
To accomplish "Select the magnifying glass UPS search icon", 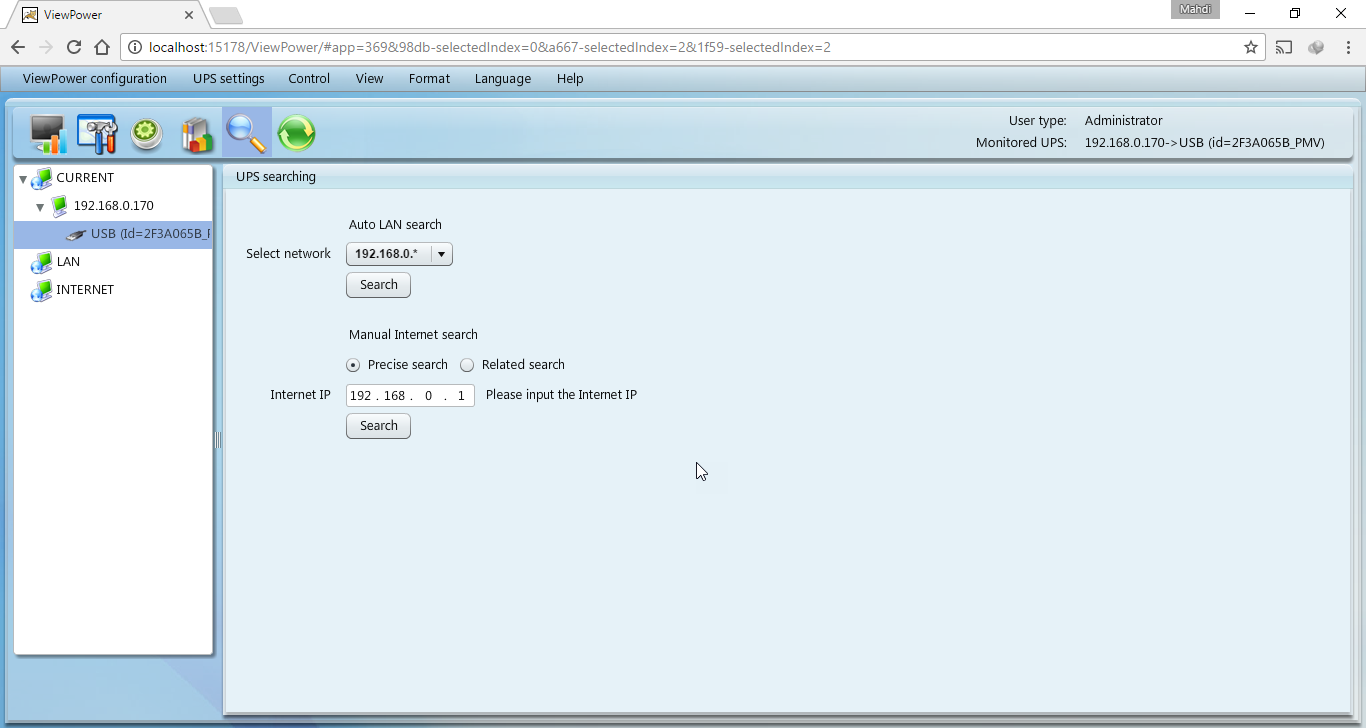I will pos(246,133).
